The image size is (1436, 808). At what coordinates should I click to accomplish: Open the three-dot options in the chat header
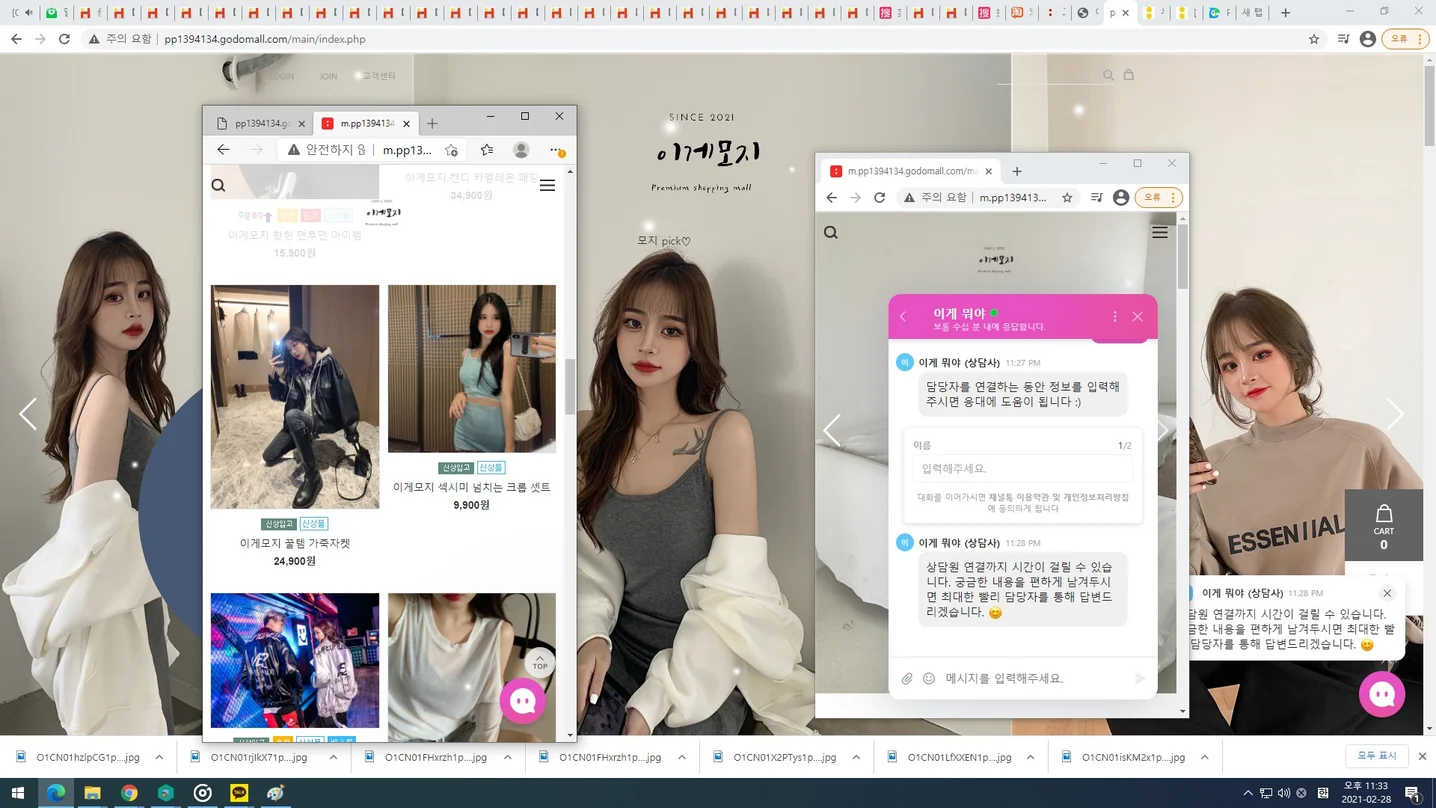[x=1114, y=316]
